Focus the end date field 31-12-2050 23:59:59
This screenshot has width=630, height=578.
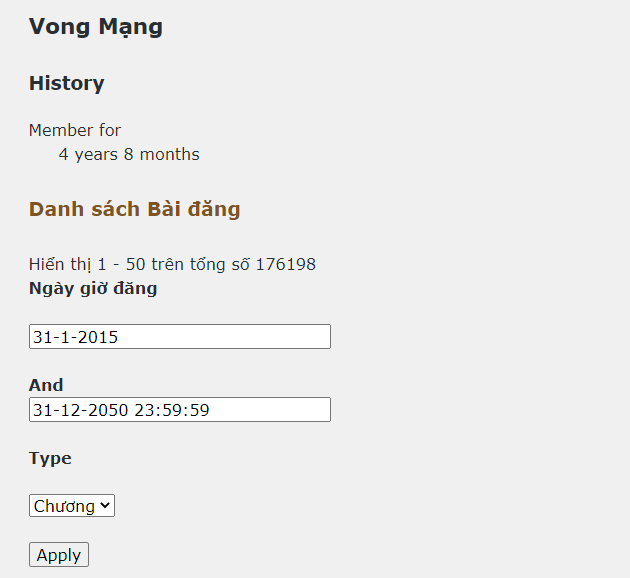click(x=180, y=410)
